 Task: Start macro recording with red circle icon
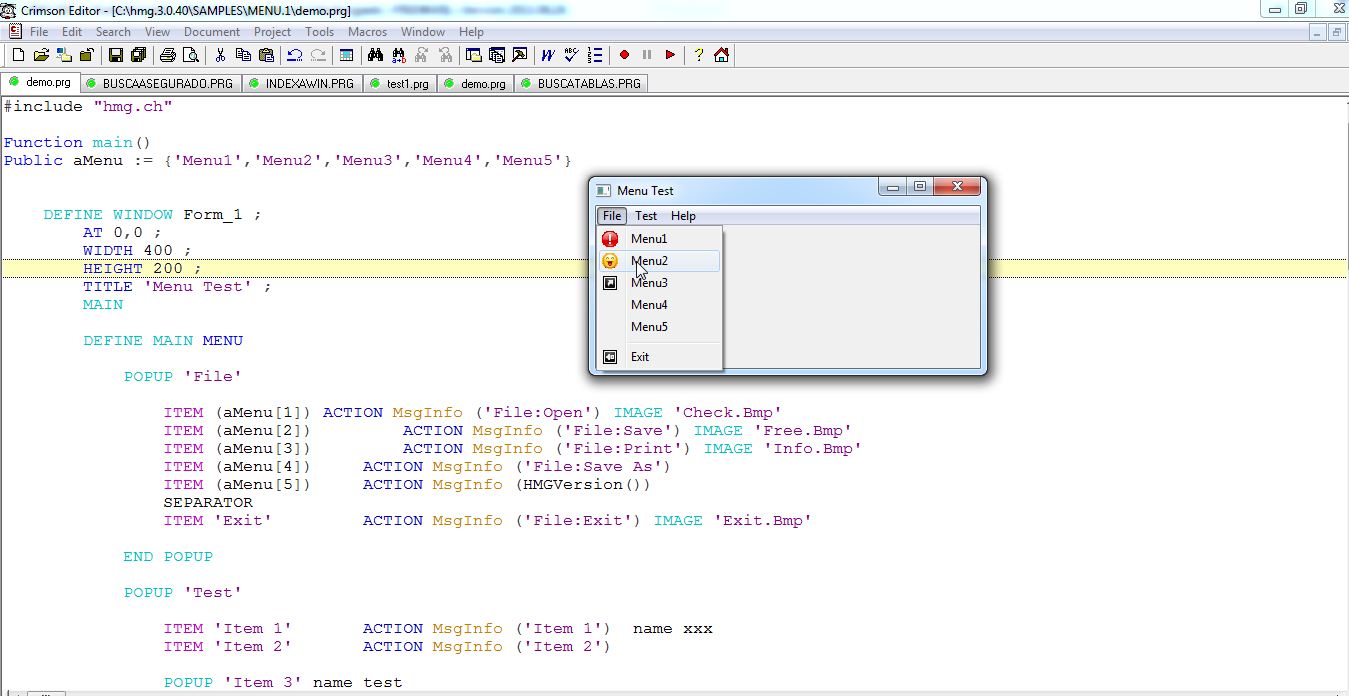click(x=625, y=55)
